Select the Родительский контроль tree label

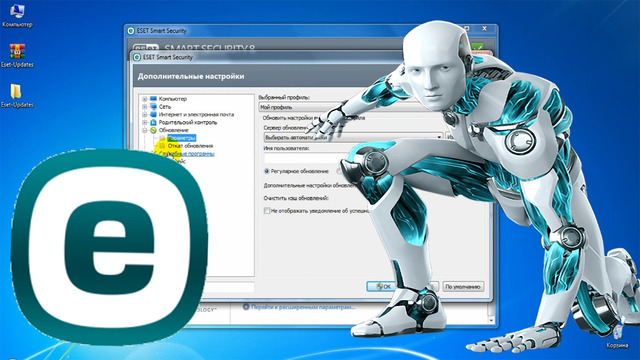click(188, 122)
